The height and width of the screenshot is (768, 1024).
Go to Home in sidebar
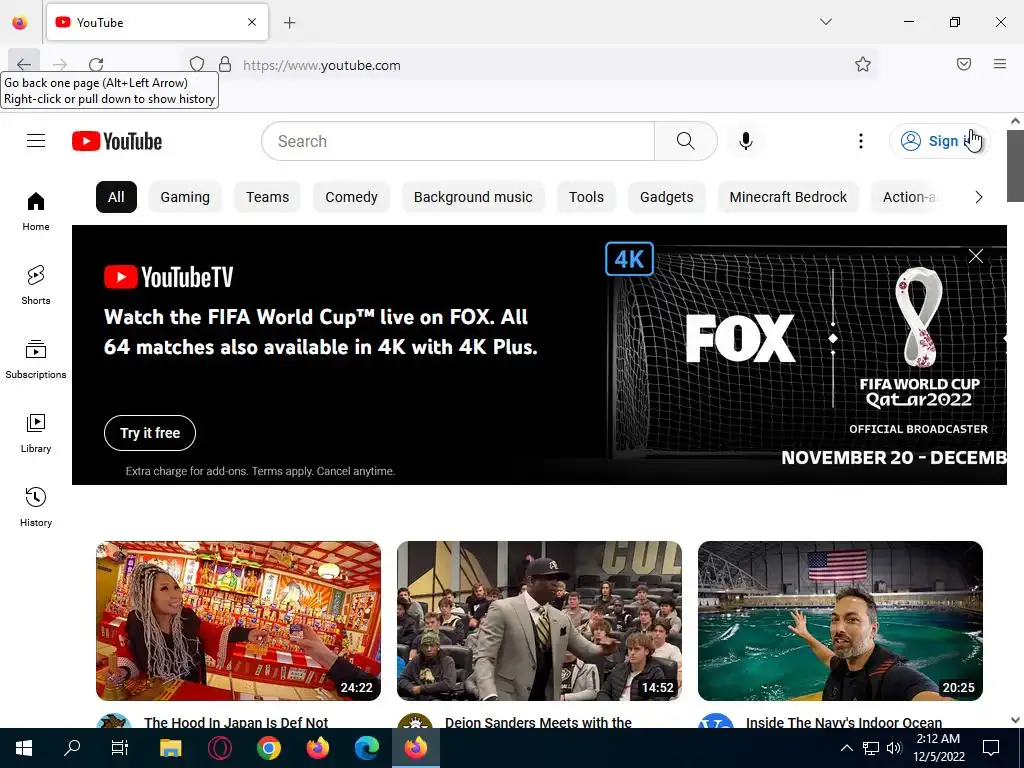[x=36, y=211]
